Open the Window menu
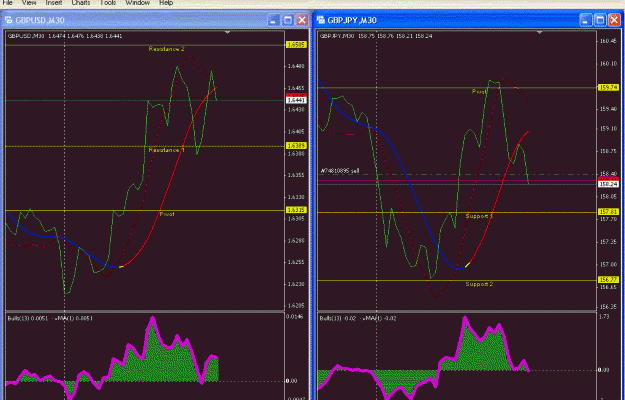 pos(138,2)
